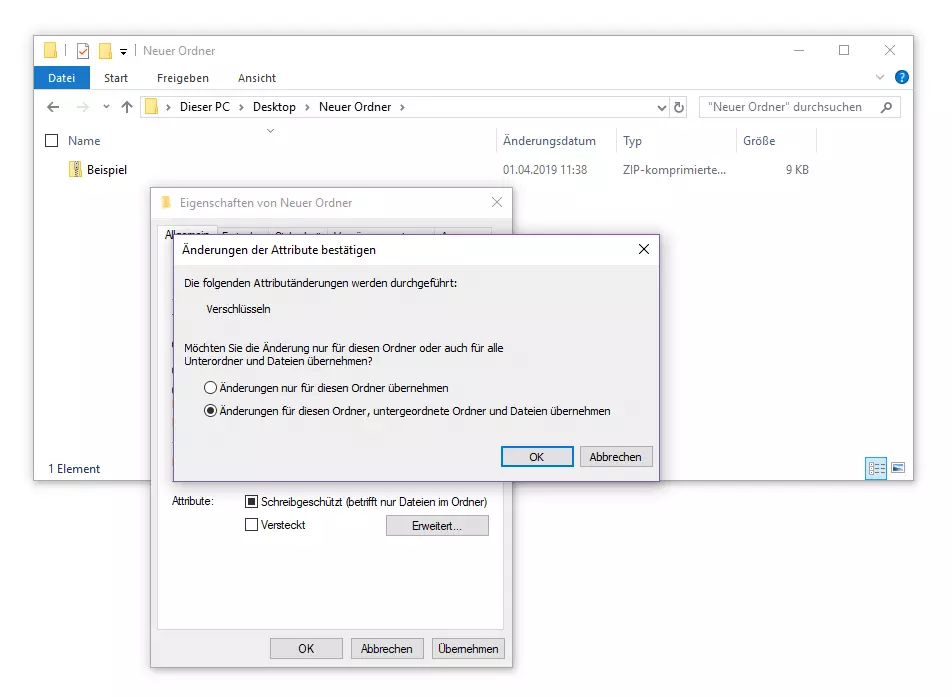Refresh the folder view
The width and height of the screenshot is (952, 697).
coord(679,107)
